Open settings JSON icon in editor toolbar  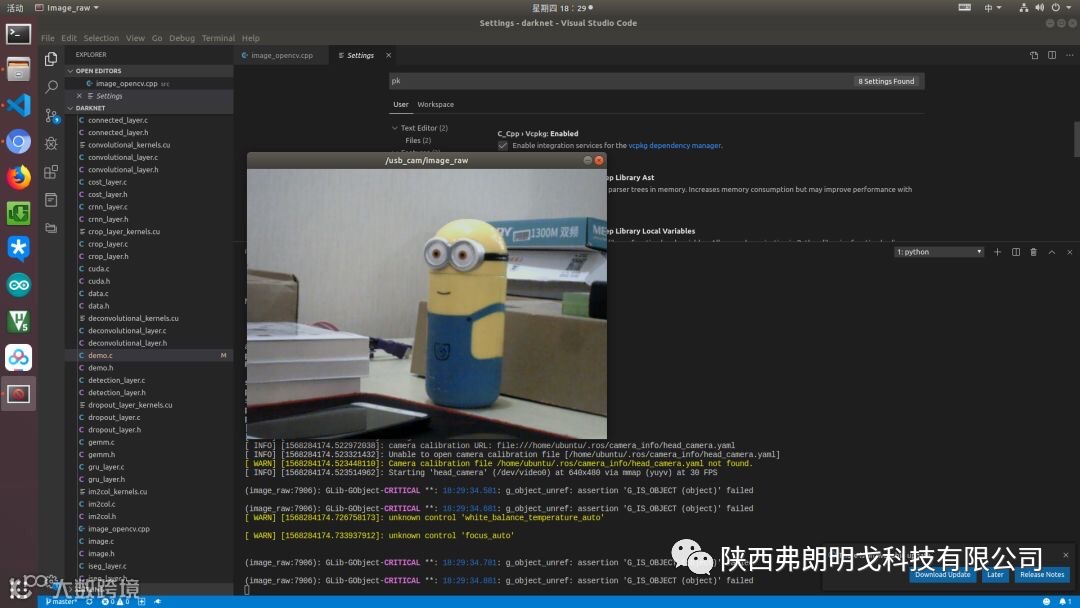[1034, 55]
